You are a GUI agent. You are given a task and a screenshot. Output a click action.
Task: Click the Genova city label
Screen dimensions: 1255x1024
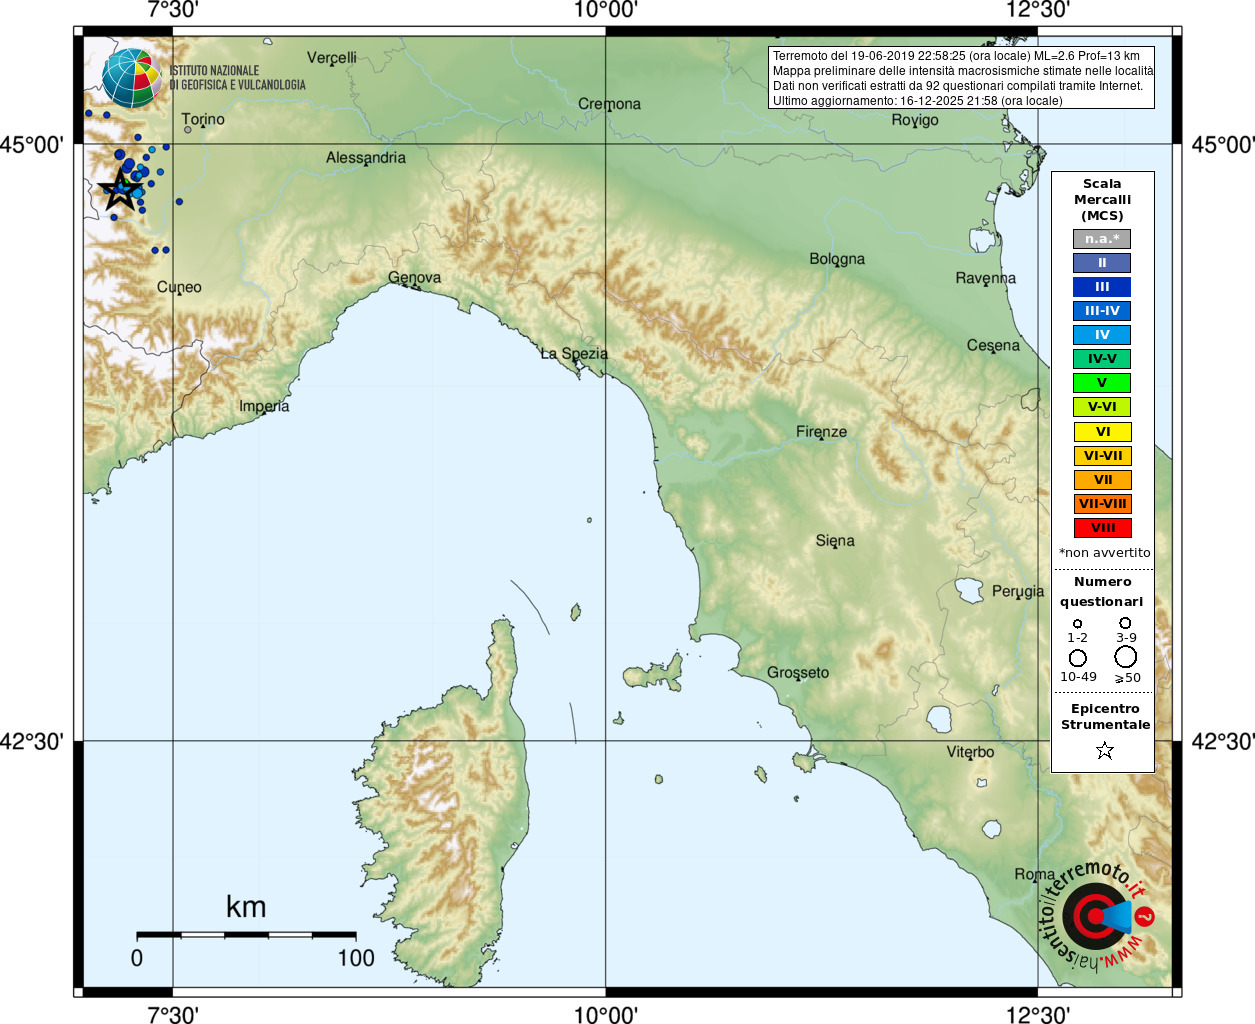(415, 278)
